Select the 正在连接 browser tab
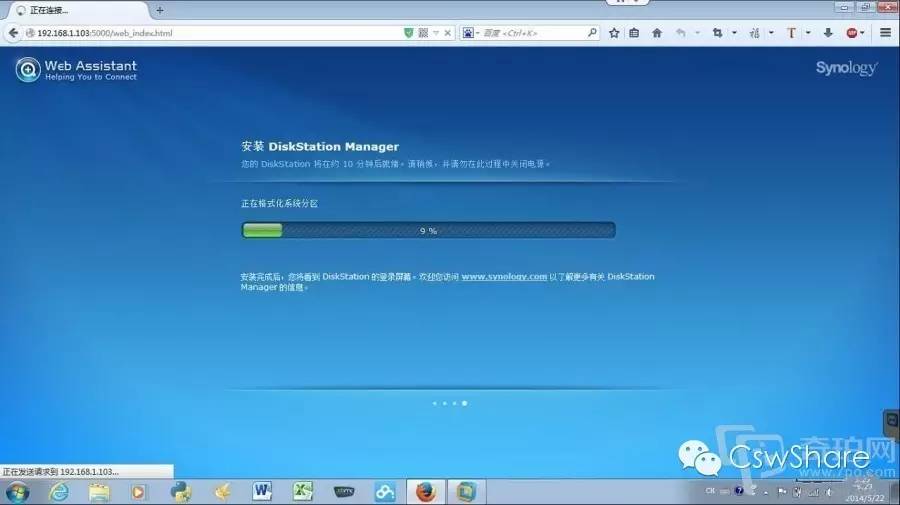 coord(80,10)
